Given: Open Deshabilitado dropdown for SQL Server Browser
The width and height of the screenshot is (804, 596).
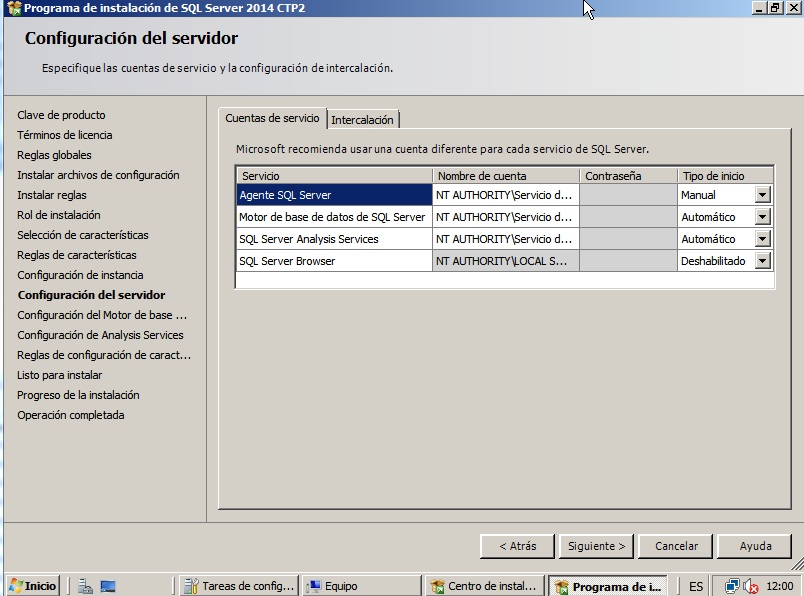Looking at the screenshot, I should coord(765,261).
